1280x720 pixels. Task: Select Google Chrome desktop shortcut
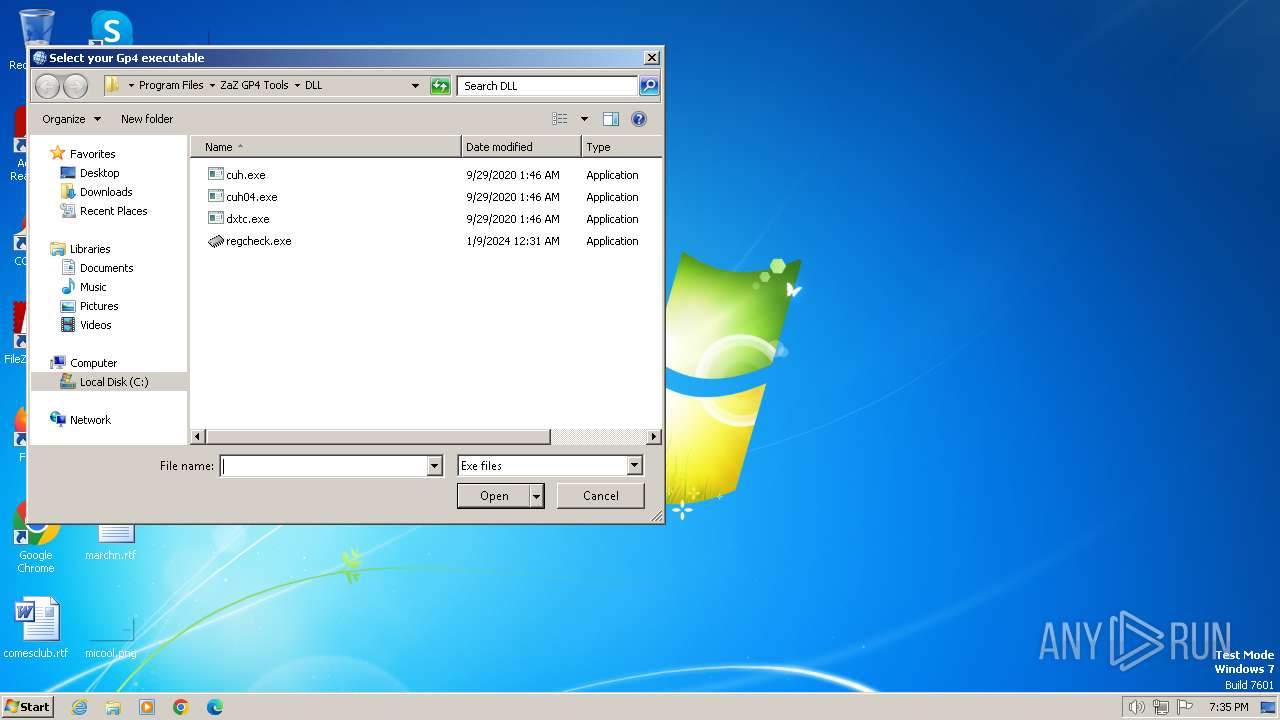36,540
